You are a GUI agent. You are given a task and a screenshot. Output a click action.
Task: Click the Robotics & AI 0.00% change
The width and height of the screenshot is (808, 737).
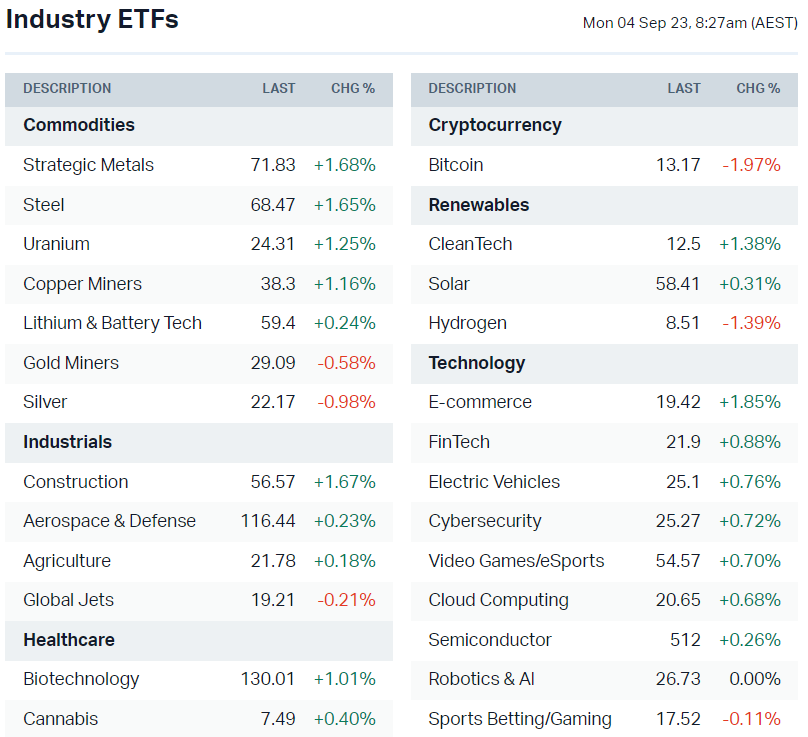pos(756,679)
